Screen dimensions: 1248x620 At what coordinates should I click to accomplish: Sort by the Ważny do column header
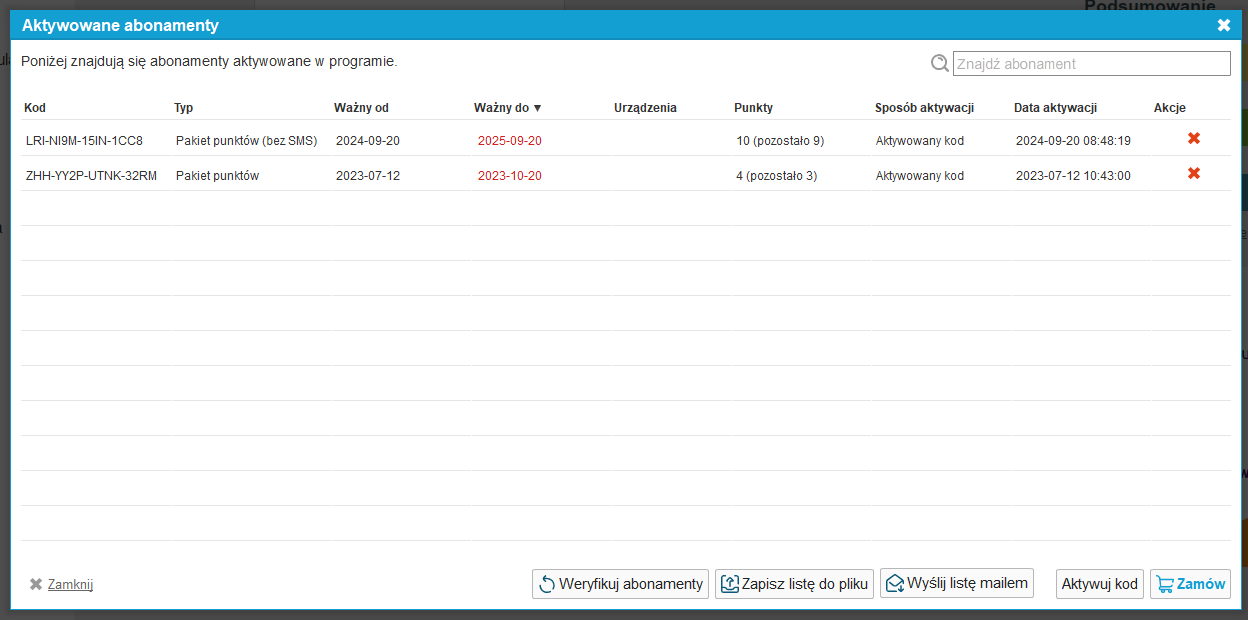[507, 108]
